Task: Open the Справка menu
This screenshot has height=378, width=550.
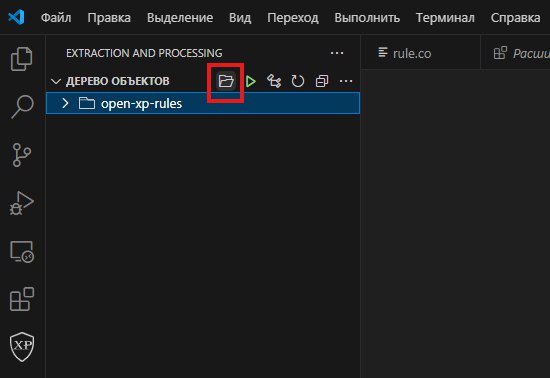Action: [515, 18]
